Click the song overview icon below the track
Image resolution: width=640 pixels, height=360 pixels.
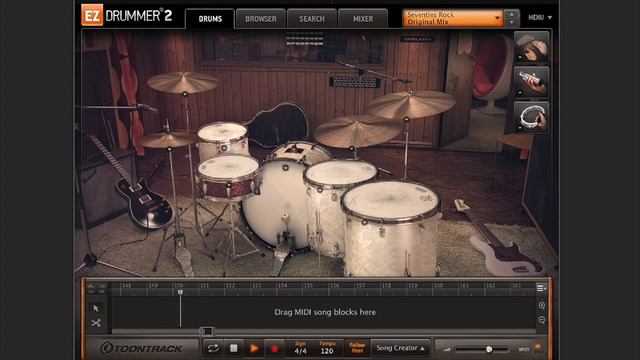(x=207, y=331)
